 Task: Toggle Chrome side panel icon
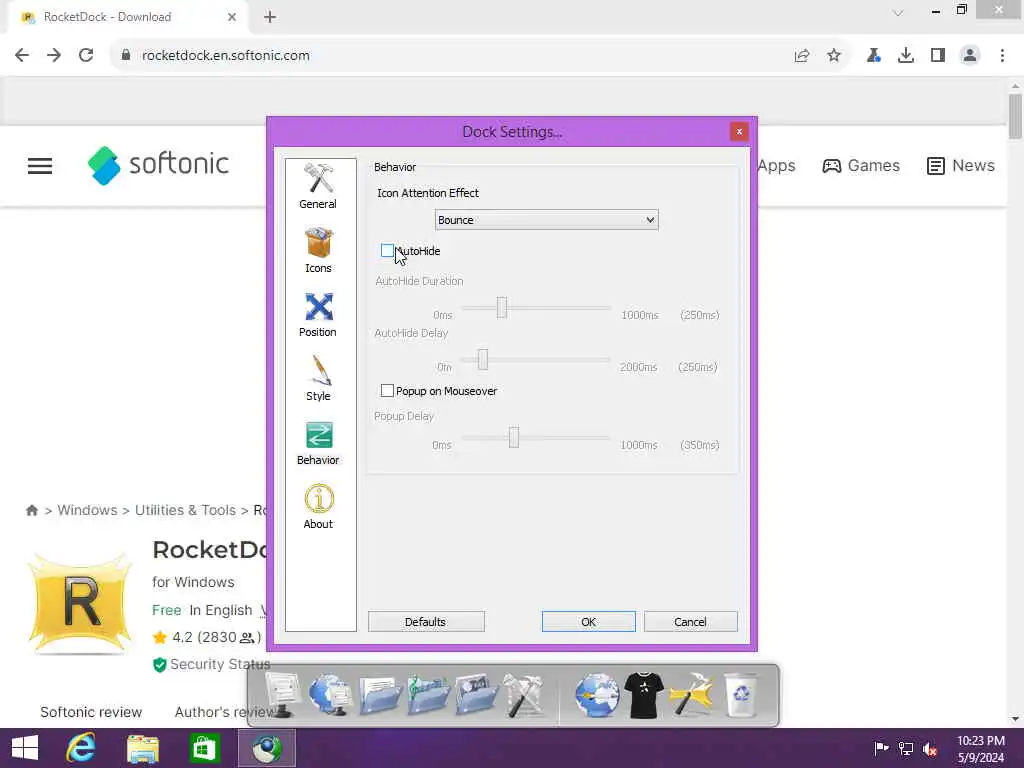(938, 56)
